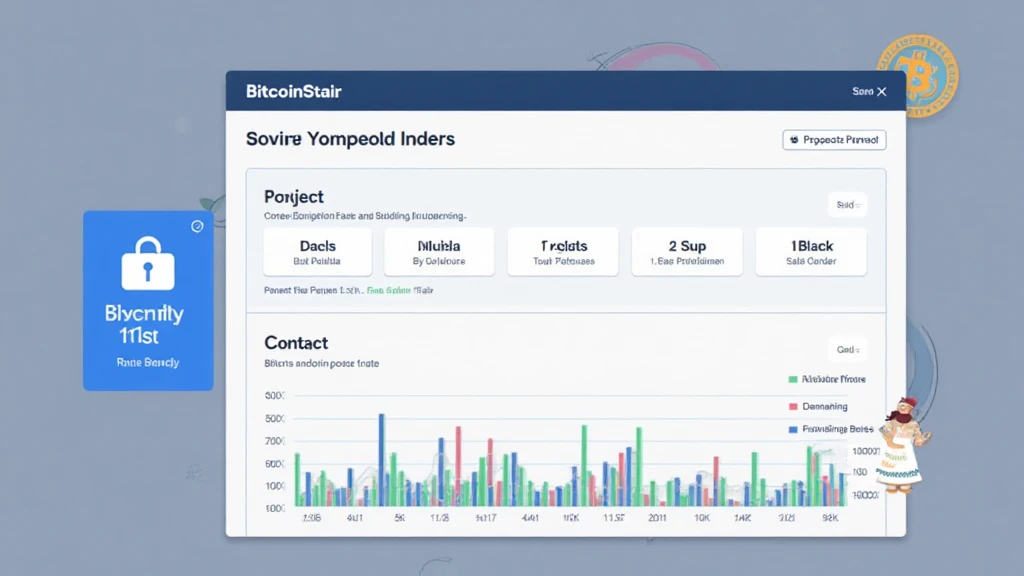
Task: Toggle the Adelebre Firoore legend series
Action: (827, 379)
